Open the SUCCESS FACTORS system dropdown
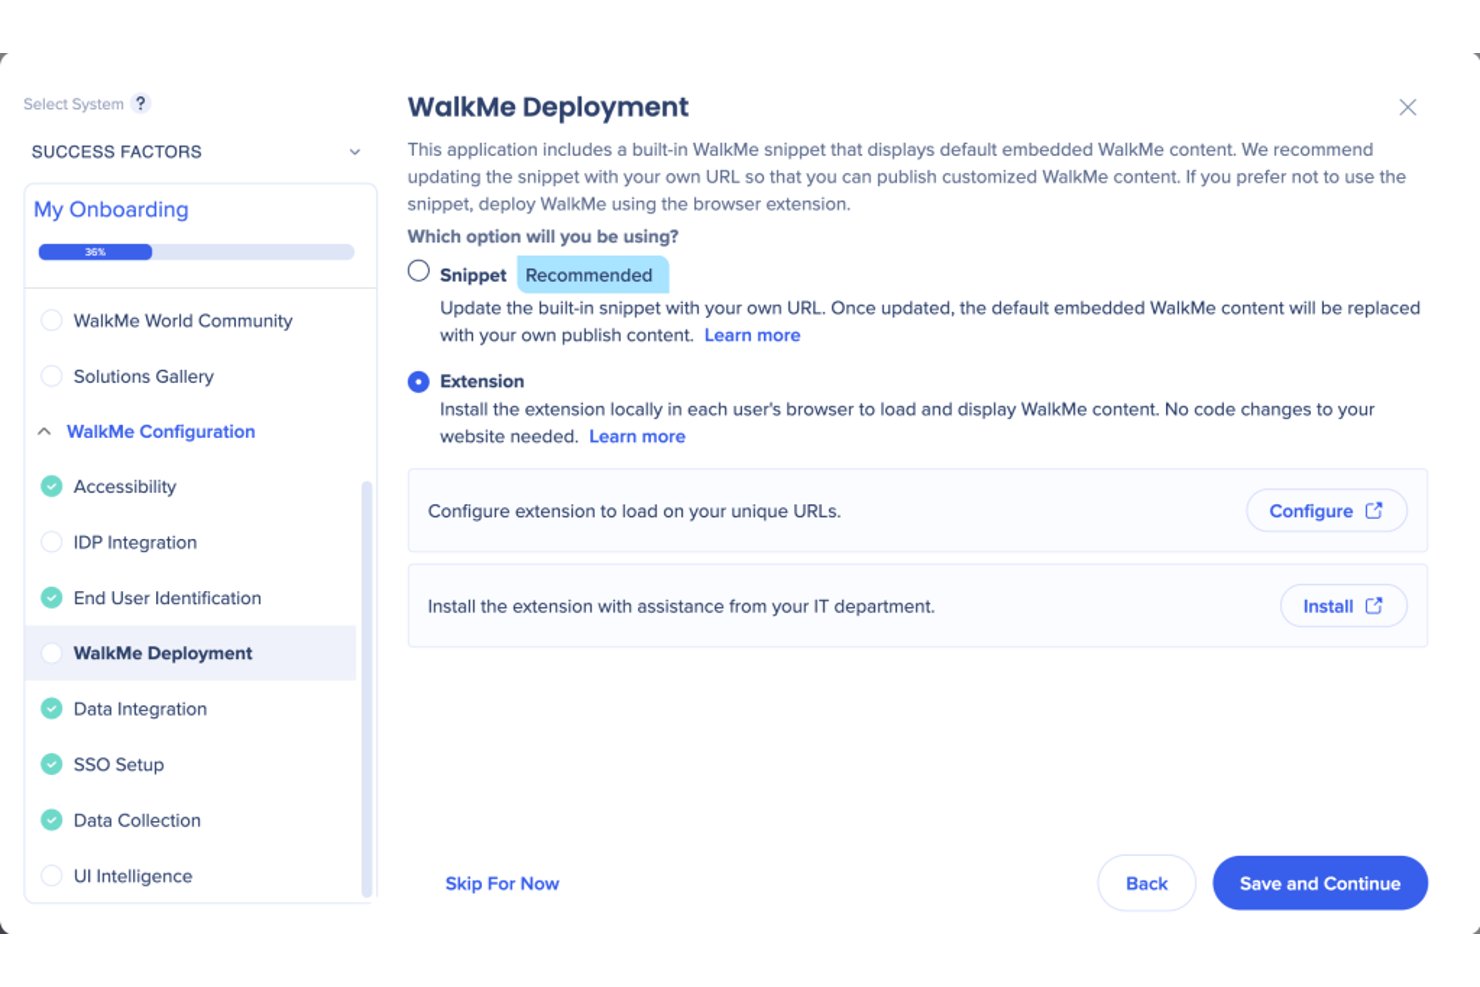 [195, 152]
